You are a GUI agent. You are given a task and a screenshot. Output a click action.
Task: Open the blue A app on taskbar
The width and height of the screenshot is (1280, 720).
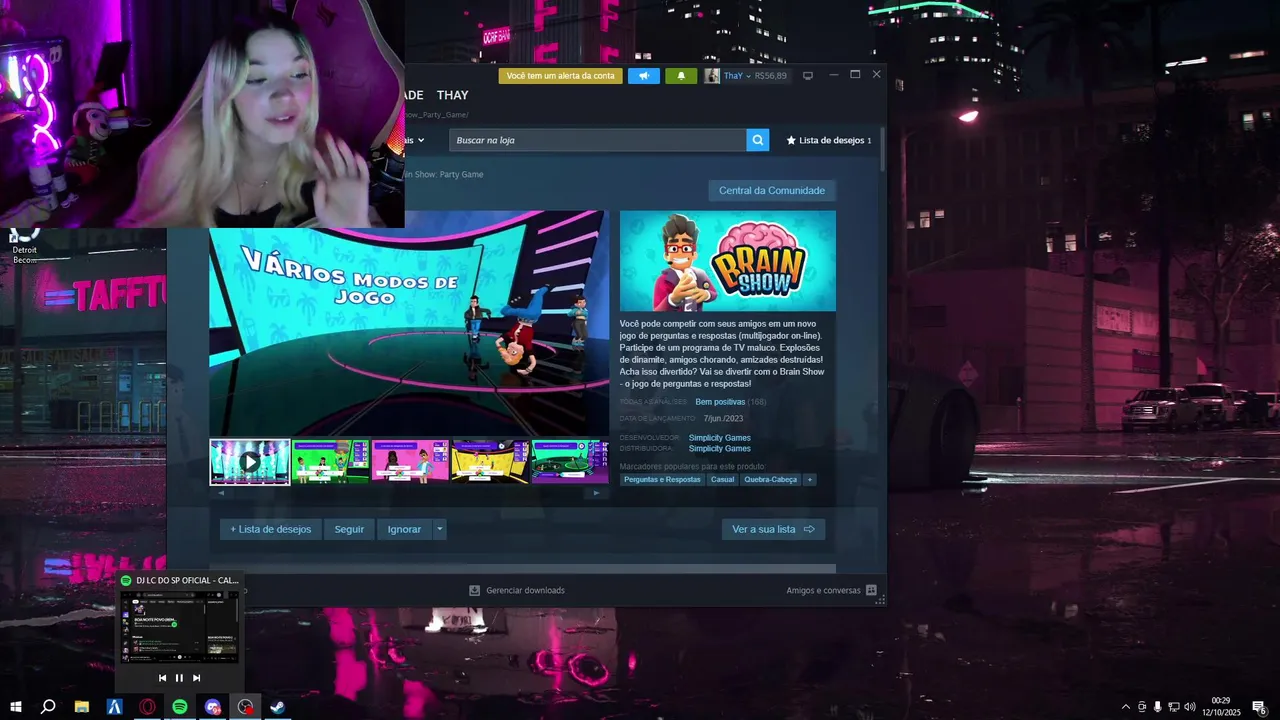coord(115,707)
